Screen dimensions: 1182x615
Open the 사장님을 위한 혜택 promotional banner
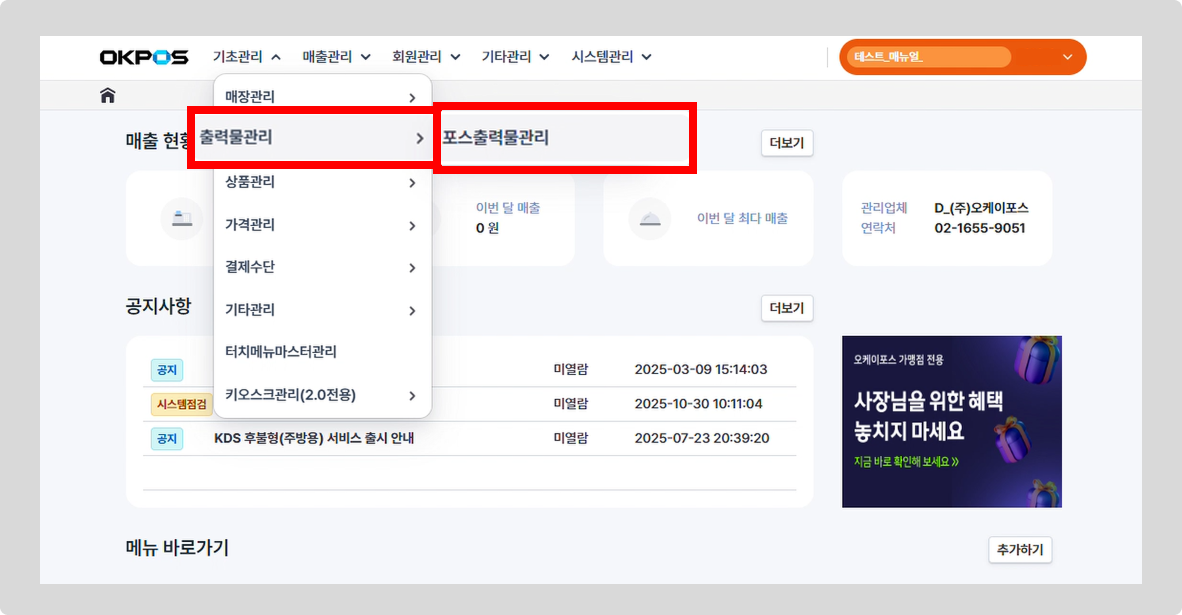951,421
